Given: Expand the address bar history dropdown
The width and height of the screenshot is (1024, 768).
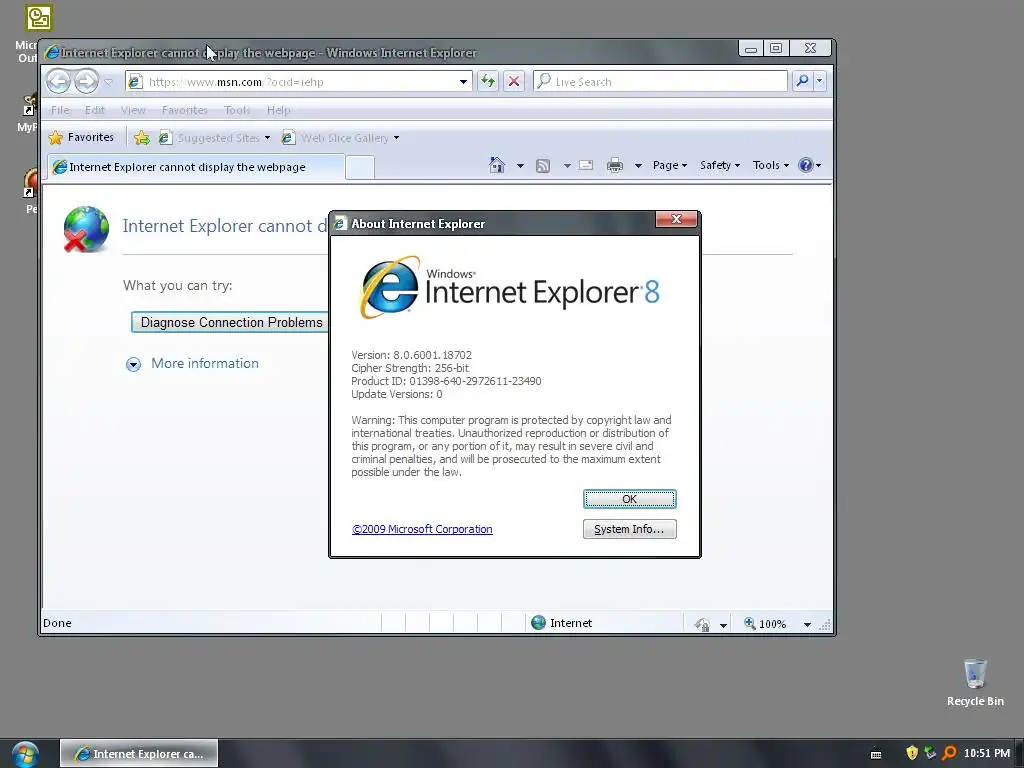Looking at the screenshot, I should (463, 82).
